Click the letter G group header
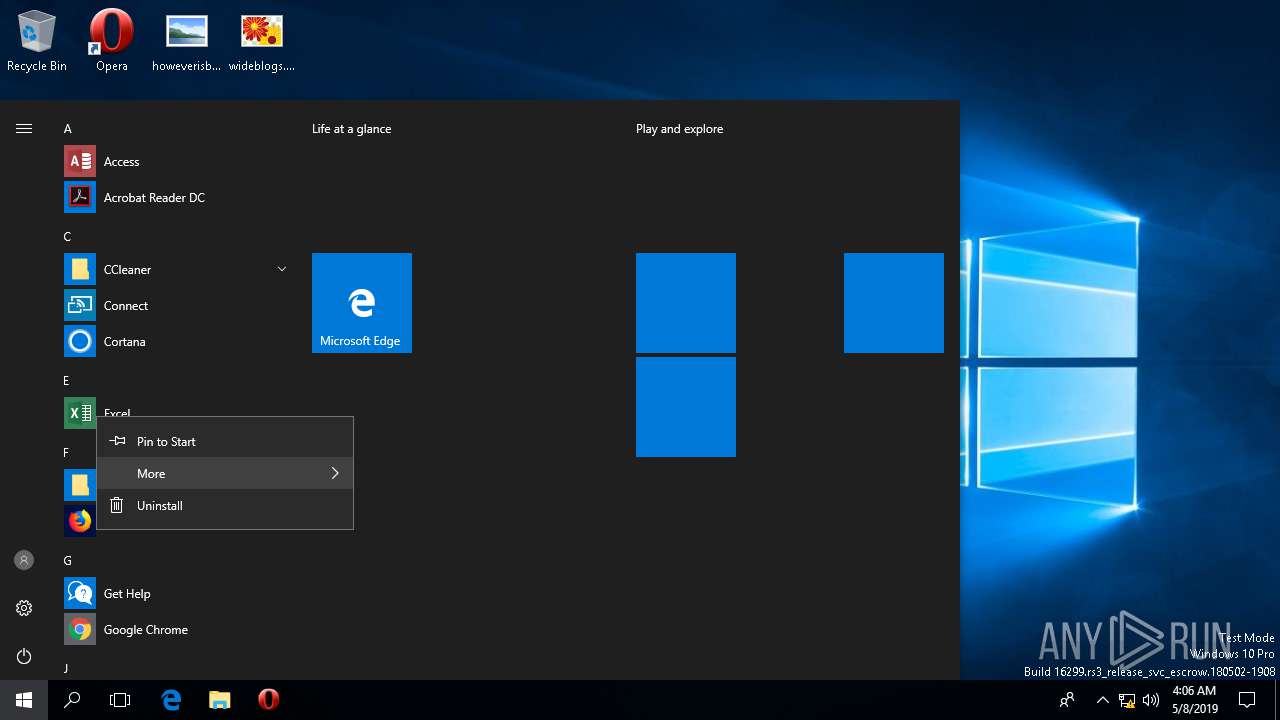This screenshot has width=1280, height=720. [68, 561]
